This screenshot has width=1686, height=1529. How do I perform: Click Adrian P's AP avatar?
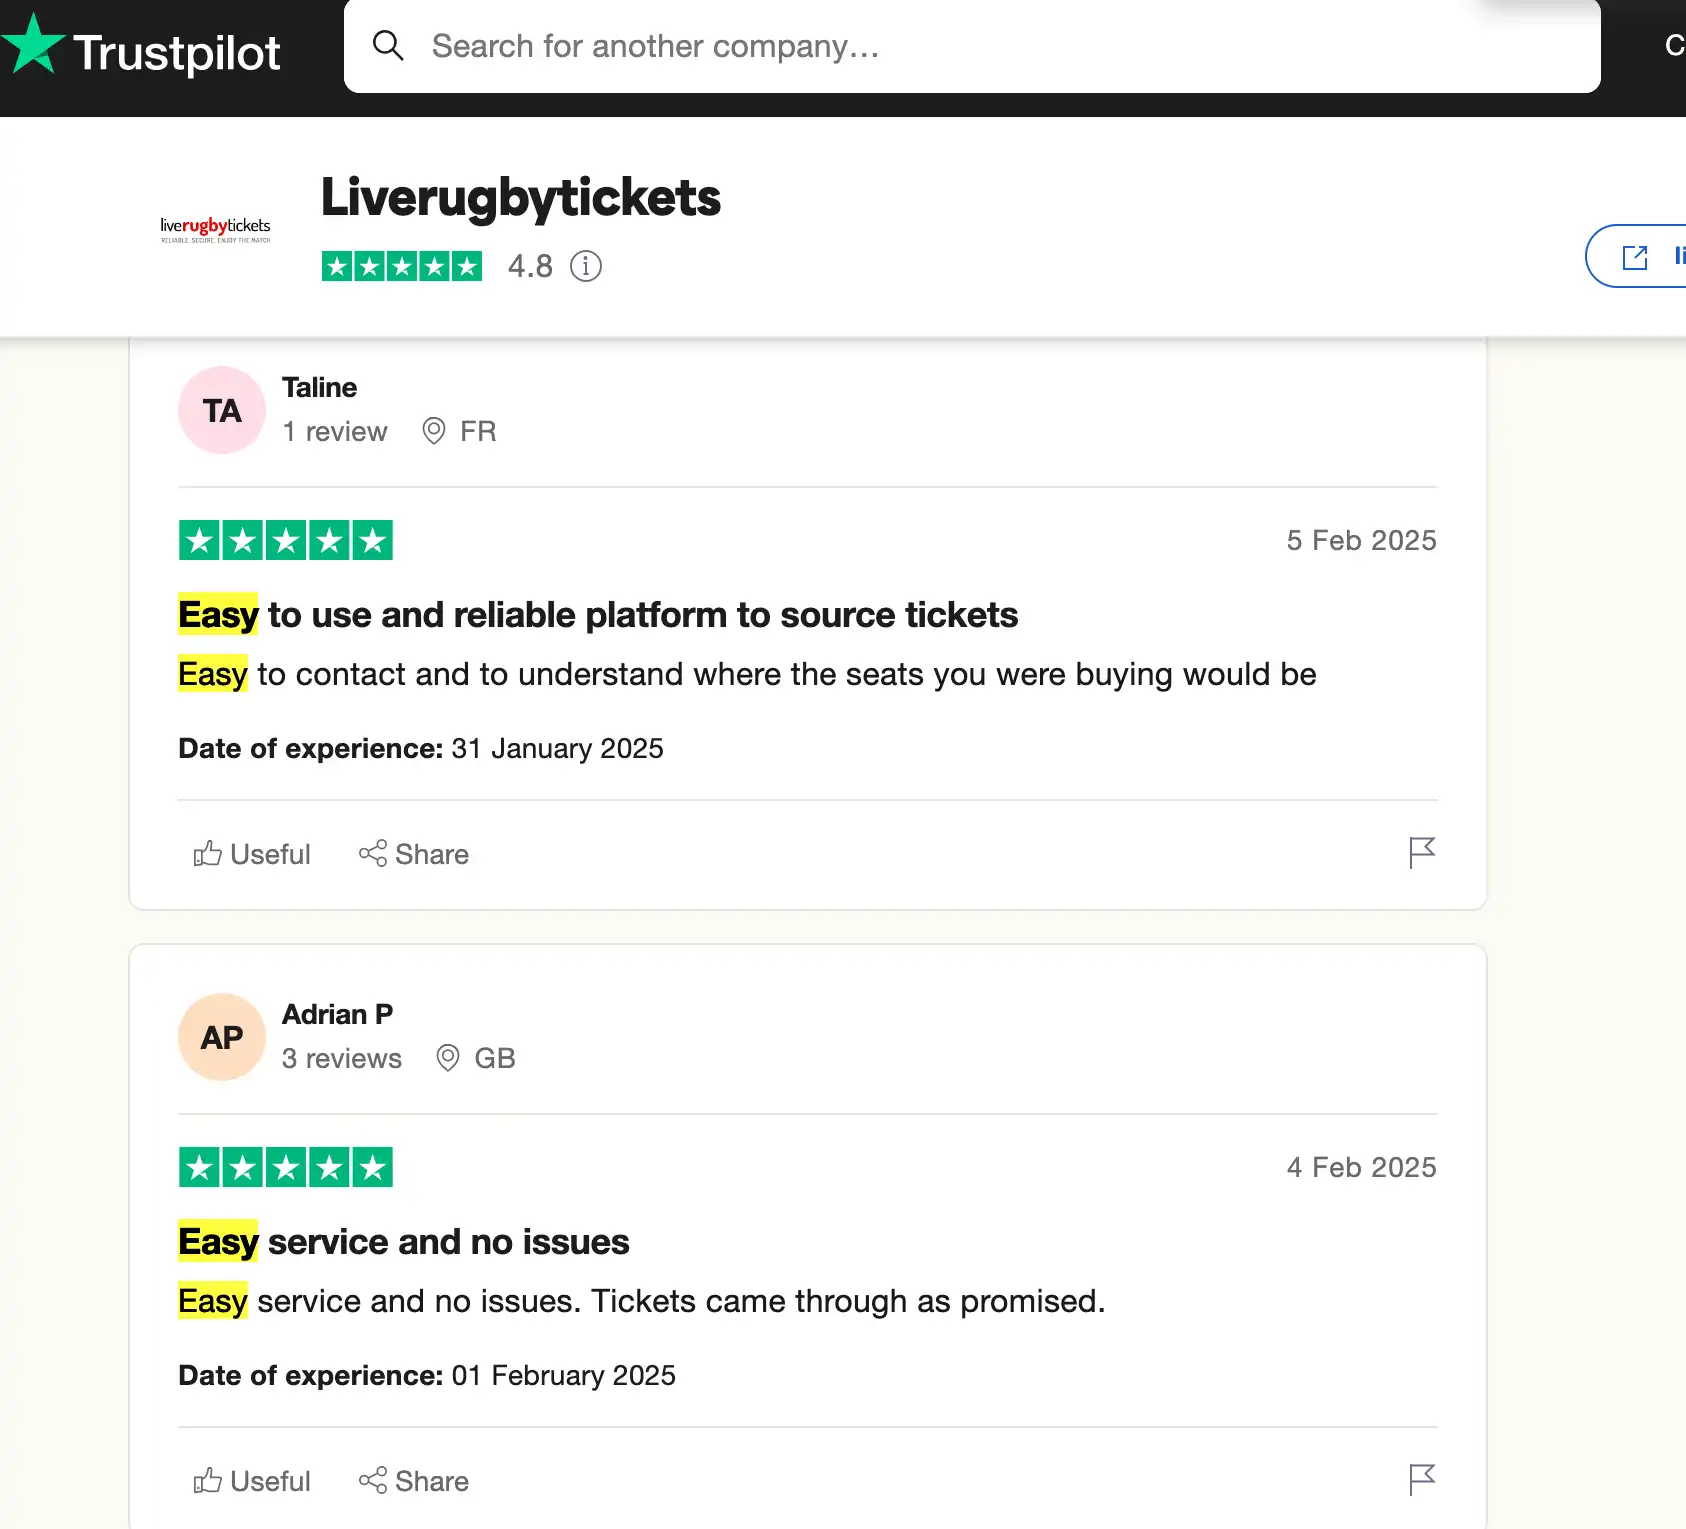(x=221, y=1037)
